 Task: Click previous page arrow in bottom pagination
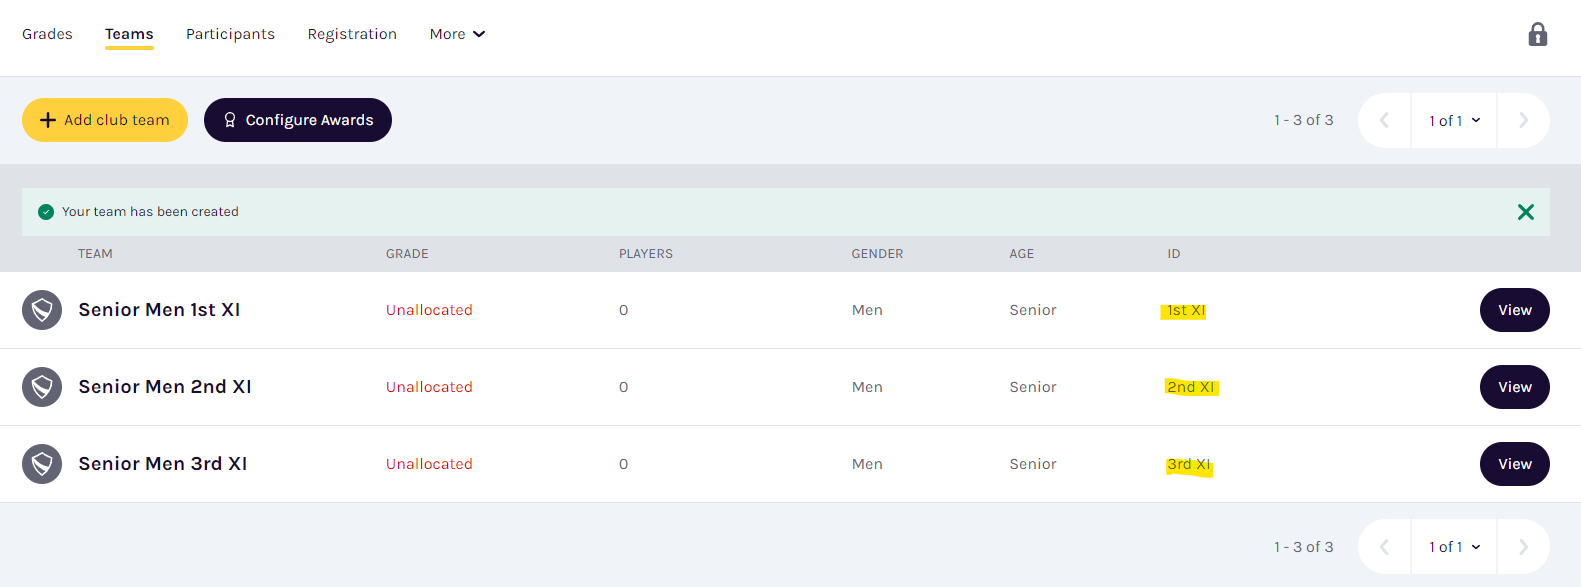(x=1385, y=547)
